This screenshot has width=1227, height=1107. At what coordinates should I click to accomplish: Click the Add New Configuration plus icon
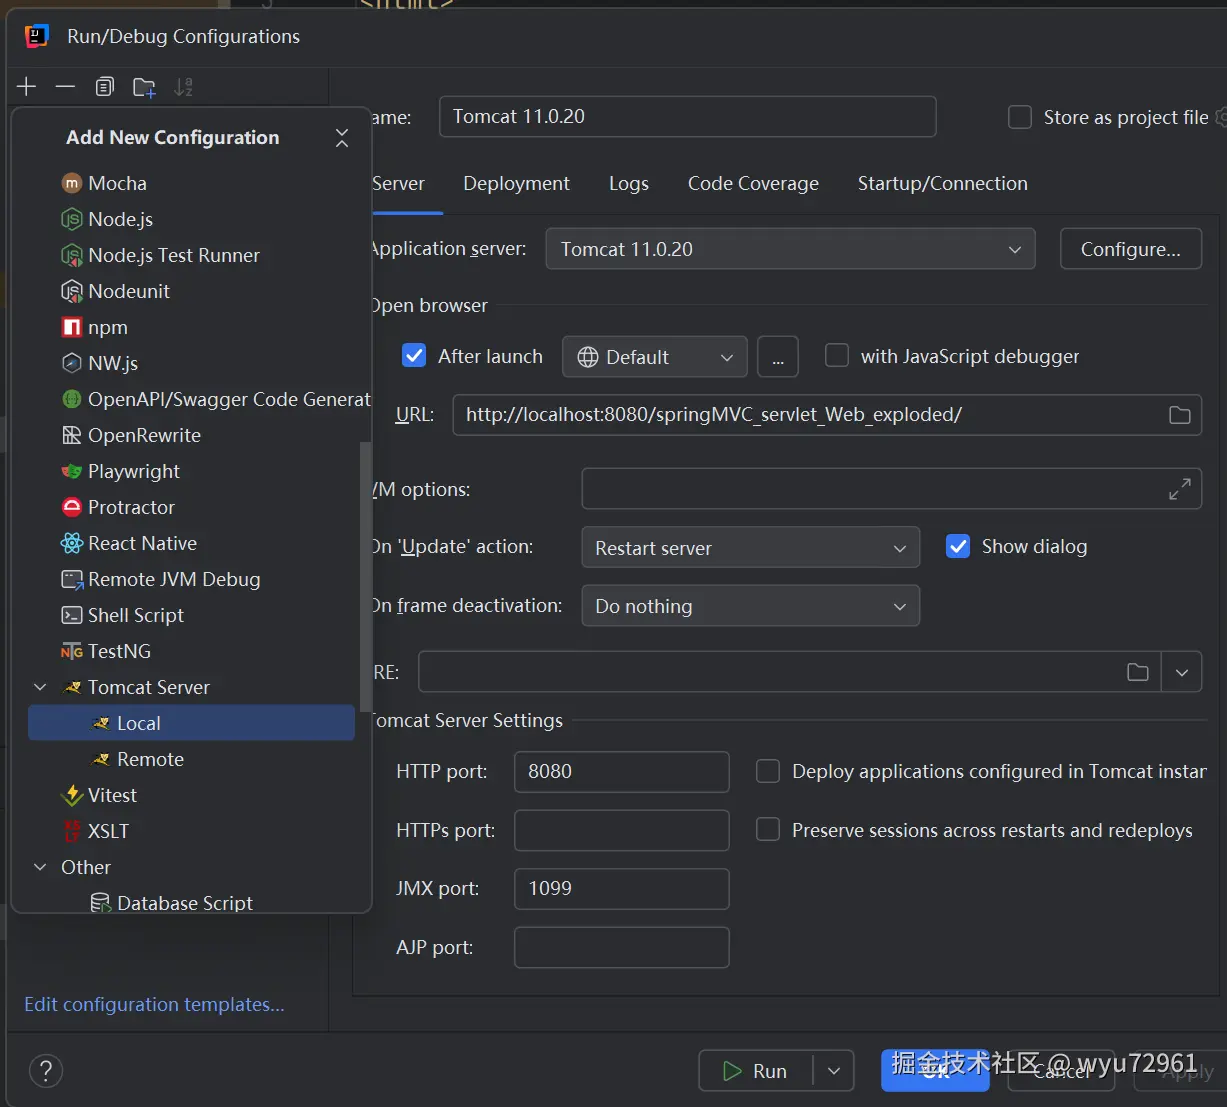pos(27,87)
